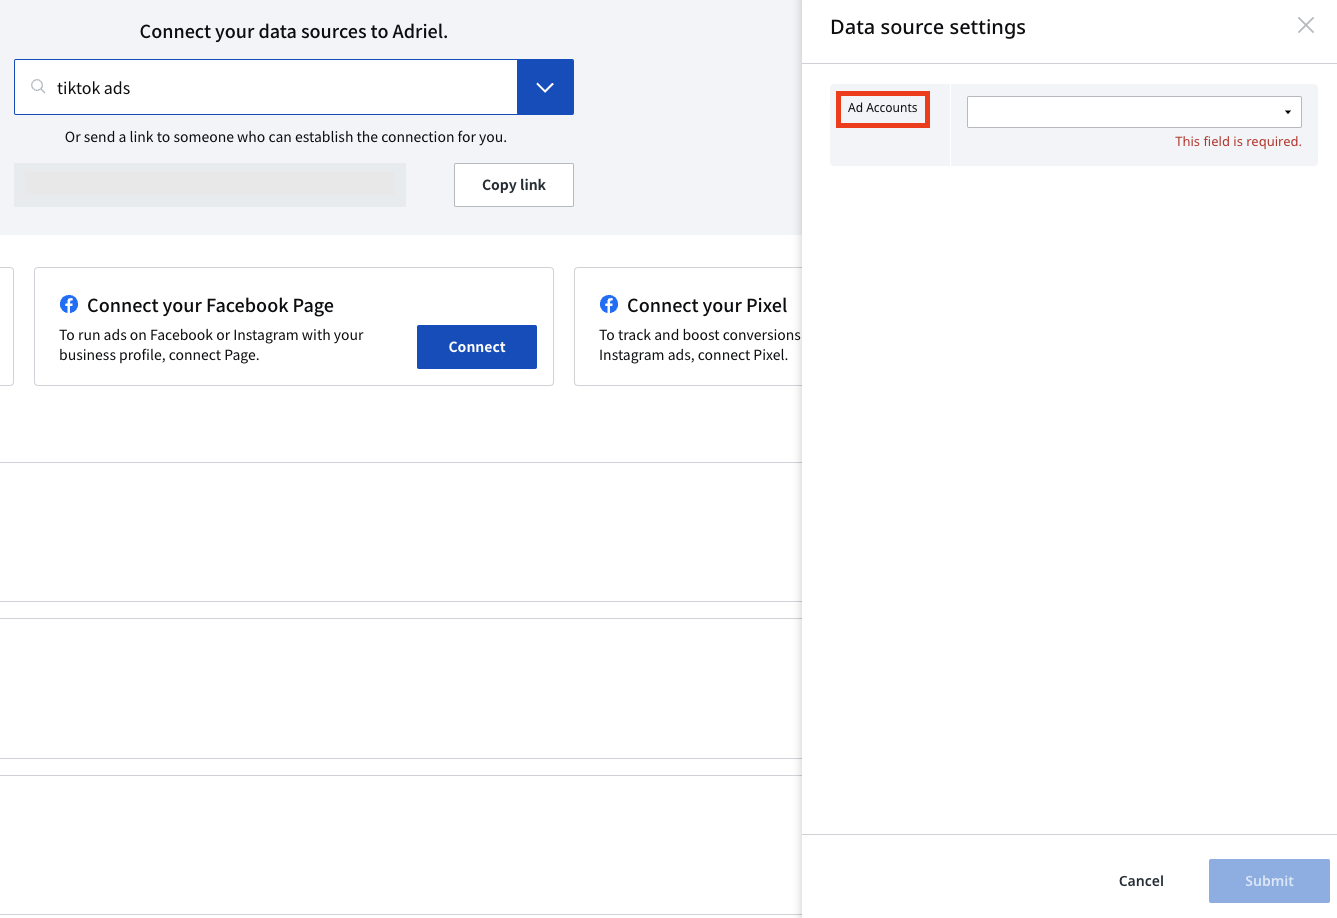Image resolution: width=1337 pixels, height=918 pixels.
Task: Click the Facebook icon beside Connect your Pixel
Action: click(x=609, y=304)
